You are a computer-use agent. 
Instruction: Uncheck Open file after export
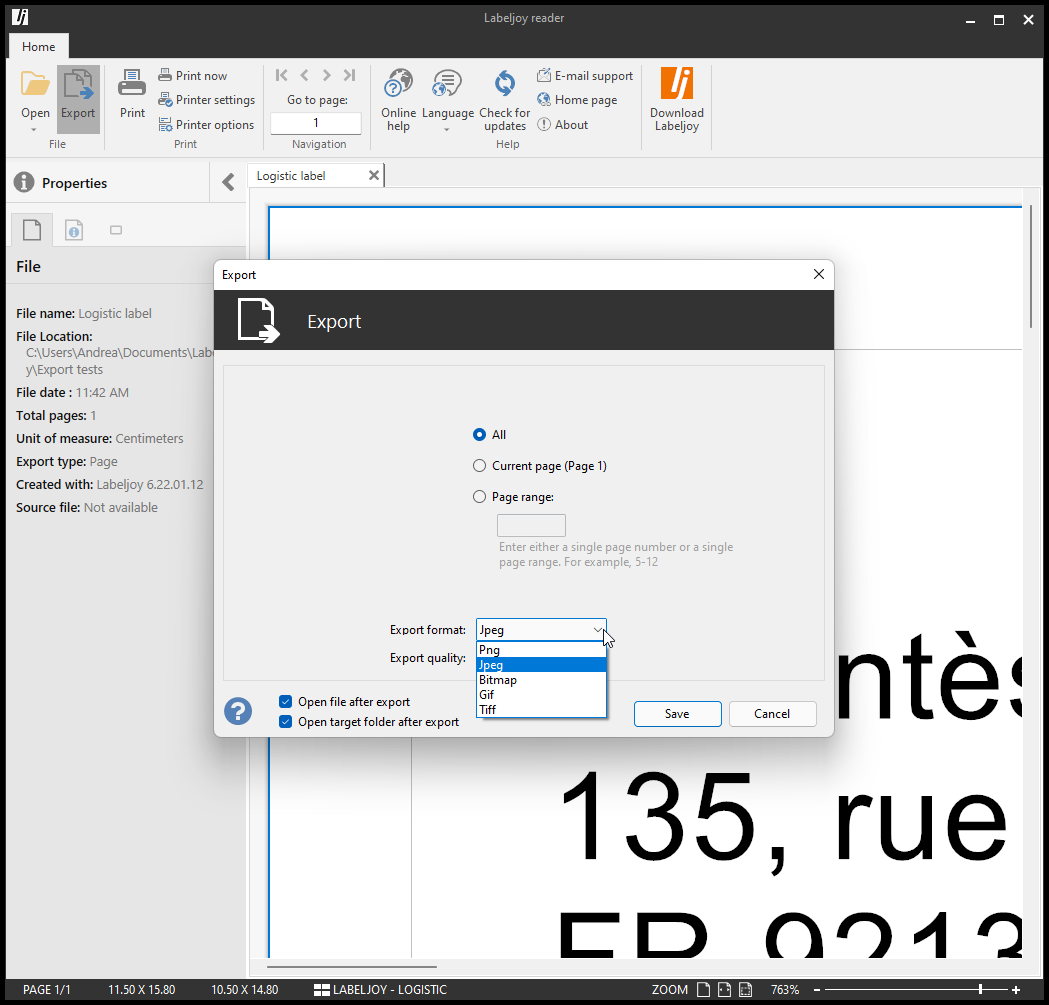[286, 702]
